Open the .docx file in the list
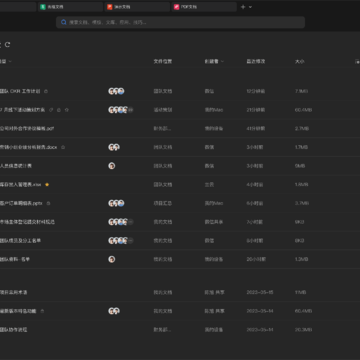Screen dimensions: 360x360 tap(29, 147)
